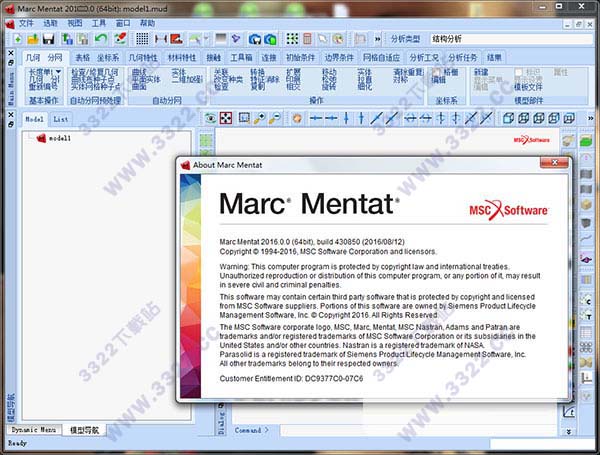Select the Model tab in navigator panel
The image size is (600, 455).
[34, 119]
